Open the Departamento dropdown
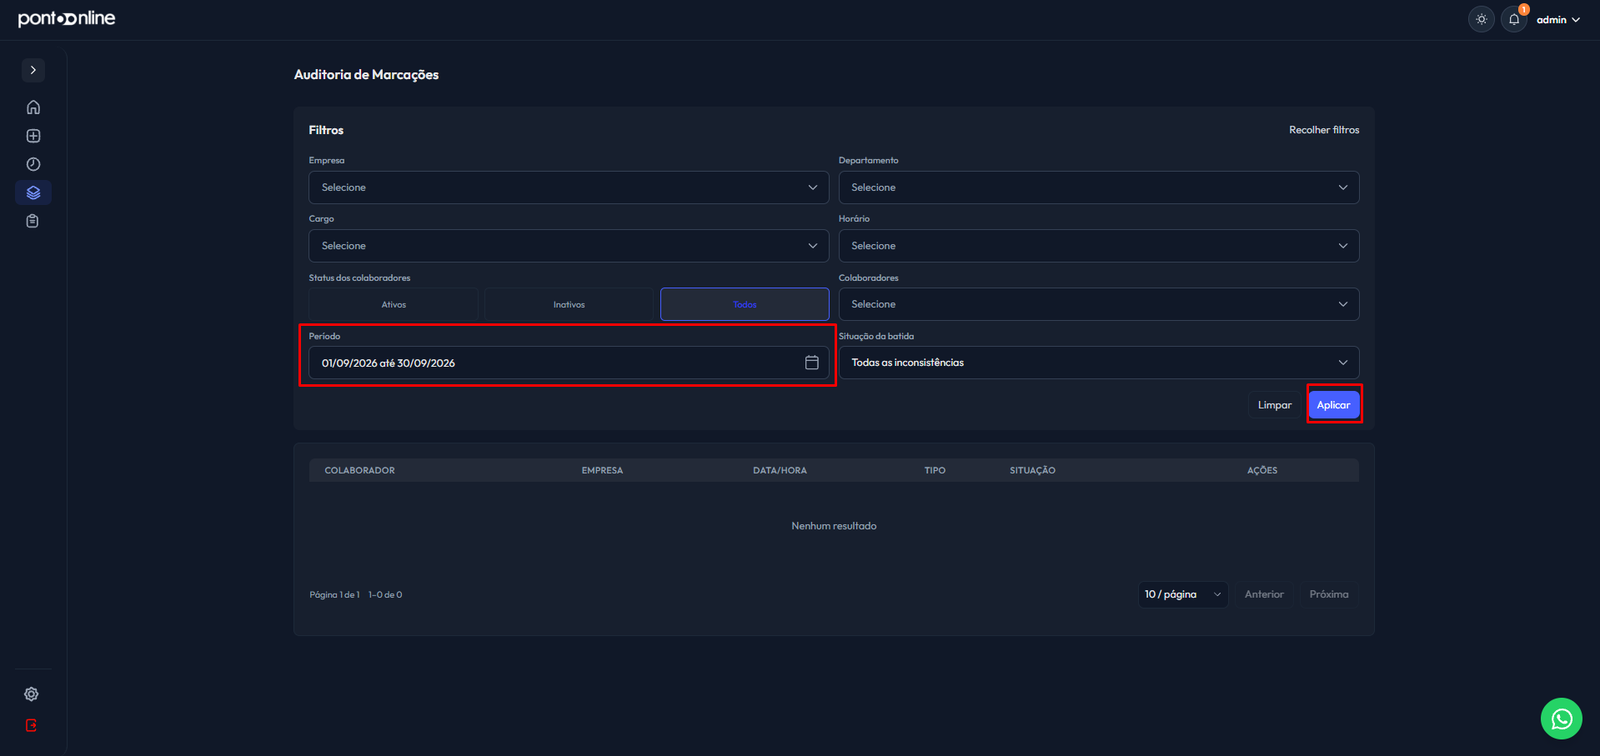1600x756 pixels. (x=1099, y=188)
